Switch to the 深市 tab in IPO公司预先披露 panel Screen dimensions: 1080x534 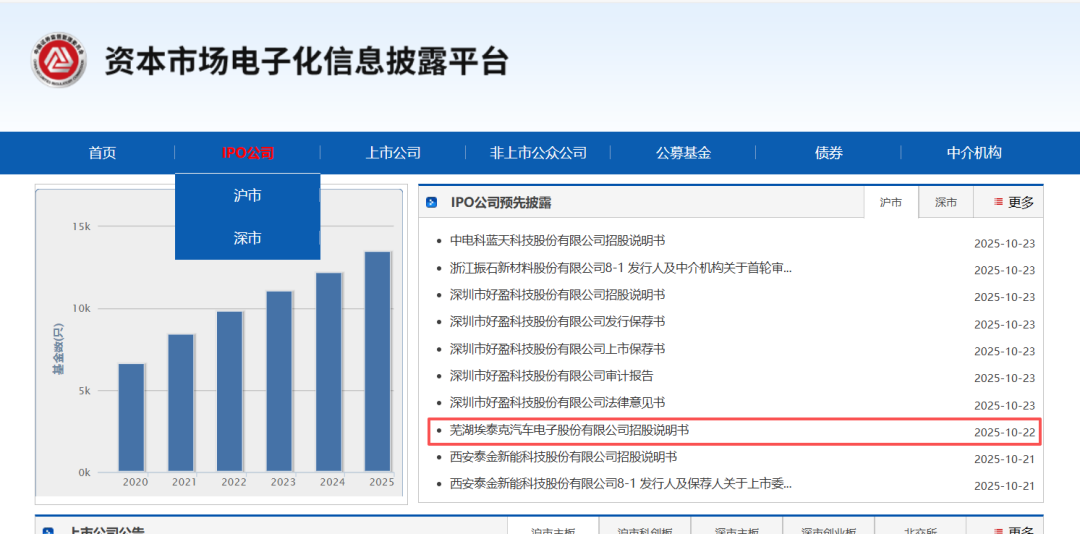pyautogui.click(x=946, y=203)
